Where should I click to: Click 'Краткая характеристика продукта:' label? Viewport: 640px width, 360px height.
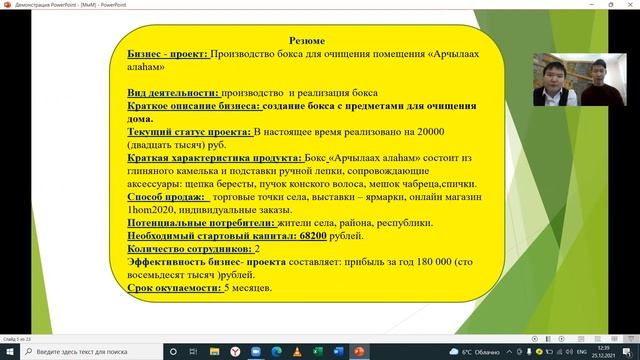(x=215, y=158)
